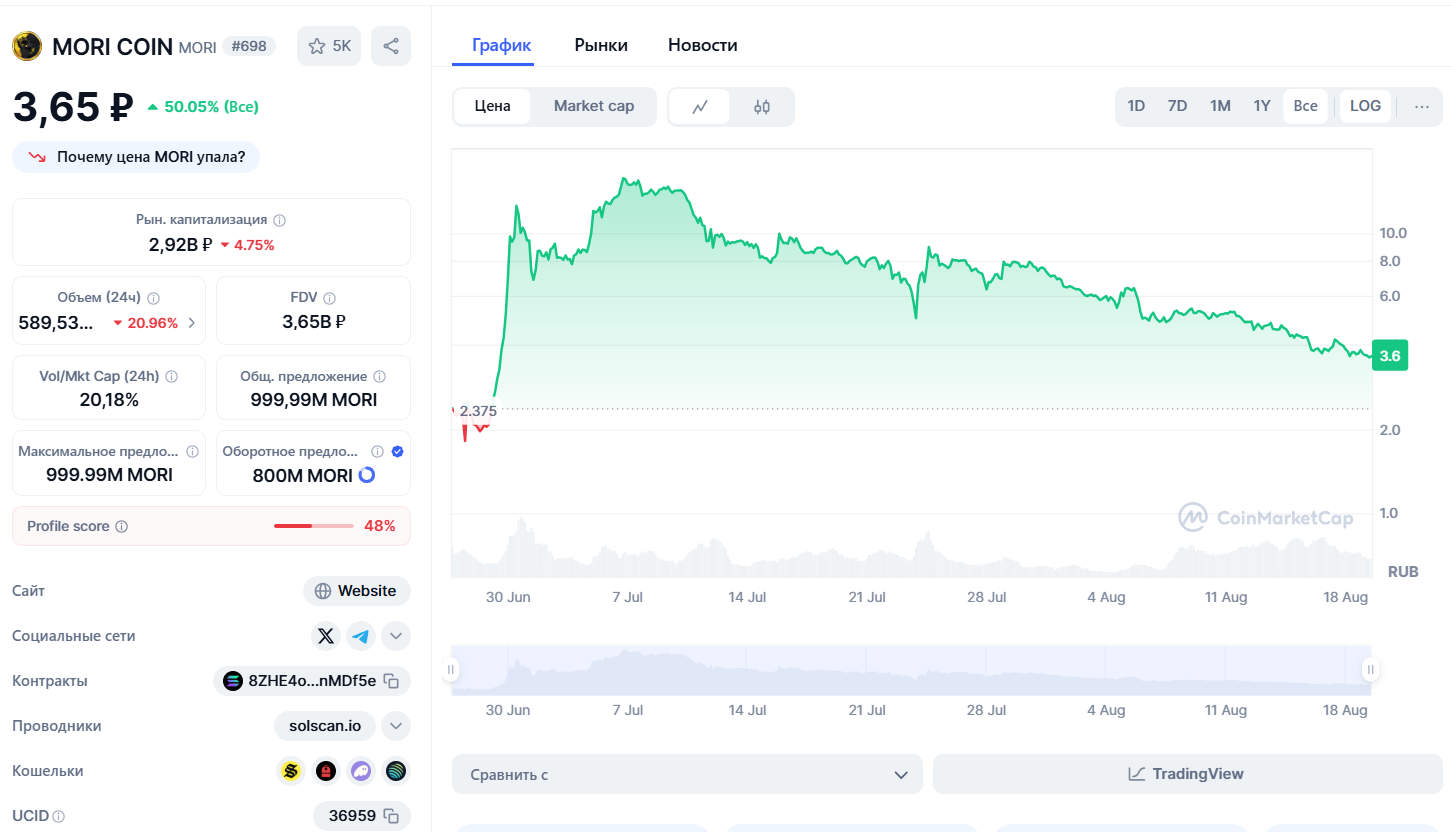
Task: Click the info icon beside Vol/Mkt Cap (24h)
Action: click(172, 377)
